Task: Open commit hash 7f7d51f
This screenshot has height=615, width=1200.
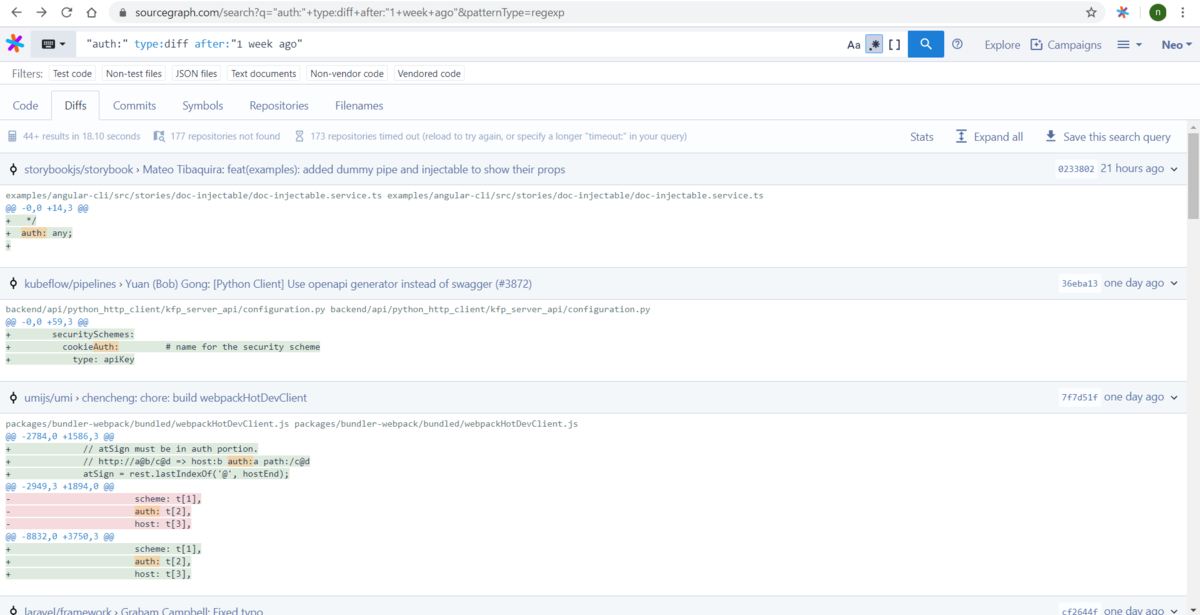Action: tap(1079, 398)
